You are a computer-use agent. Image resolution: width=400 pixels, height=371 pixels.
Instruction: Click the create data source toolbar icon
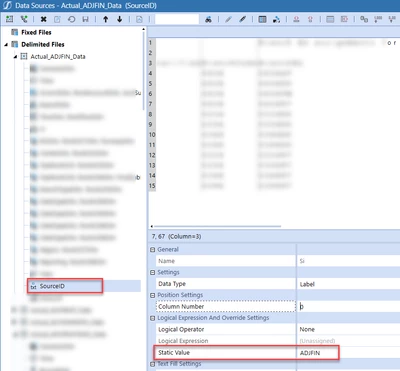tap(10, 19)
